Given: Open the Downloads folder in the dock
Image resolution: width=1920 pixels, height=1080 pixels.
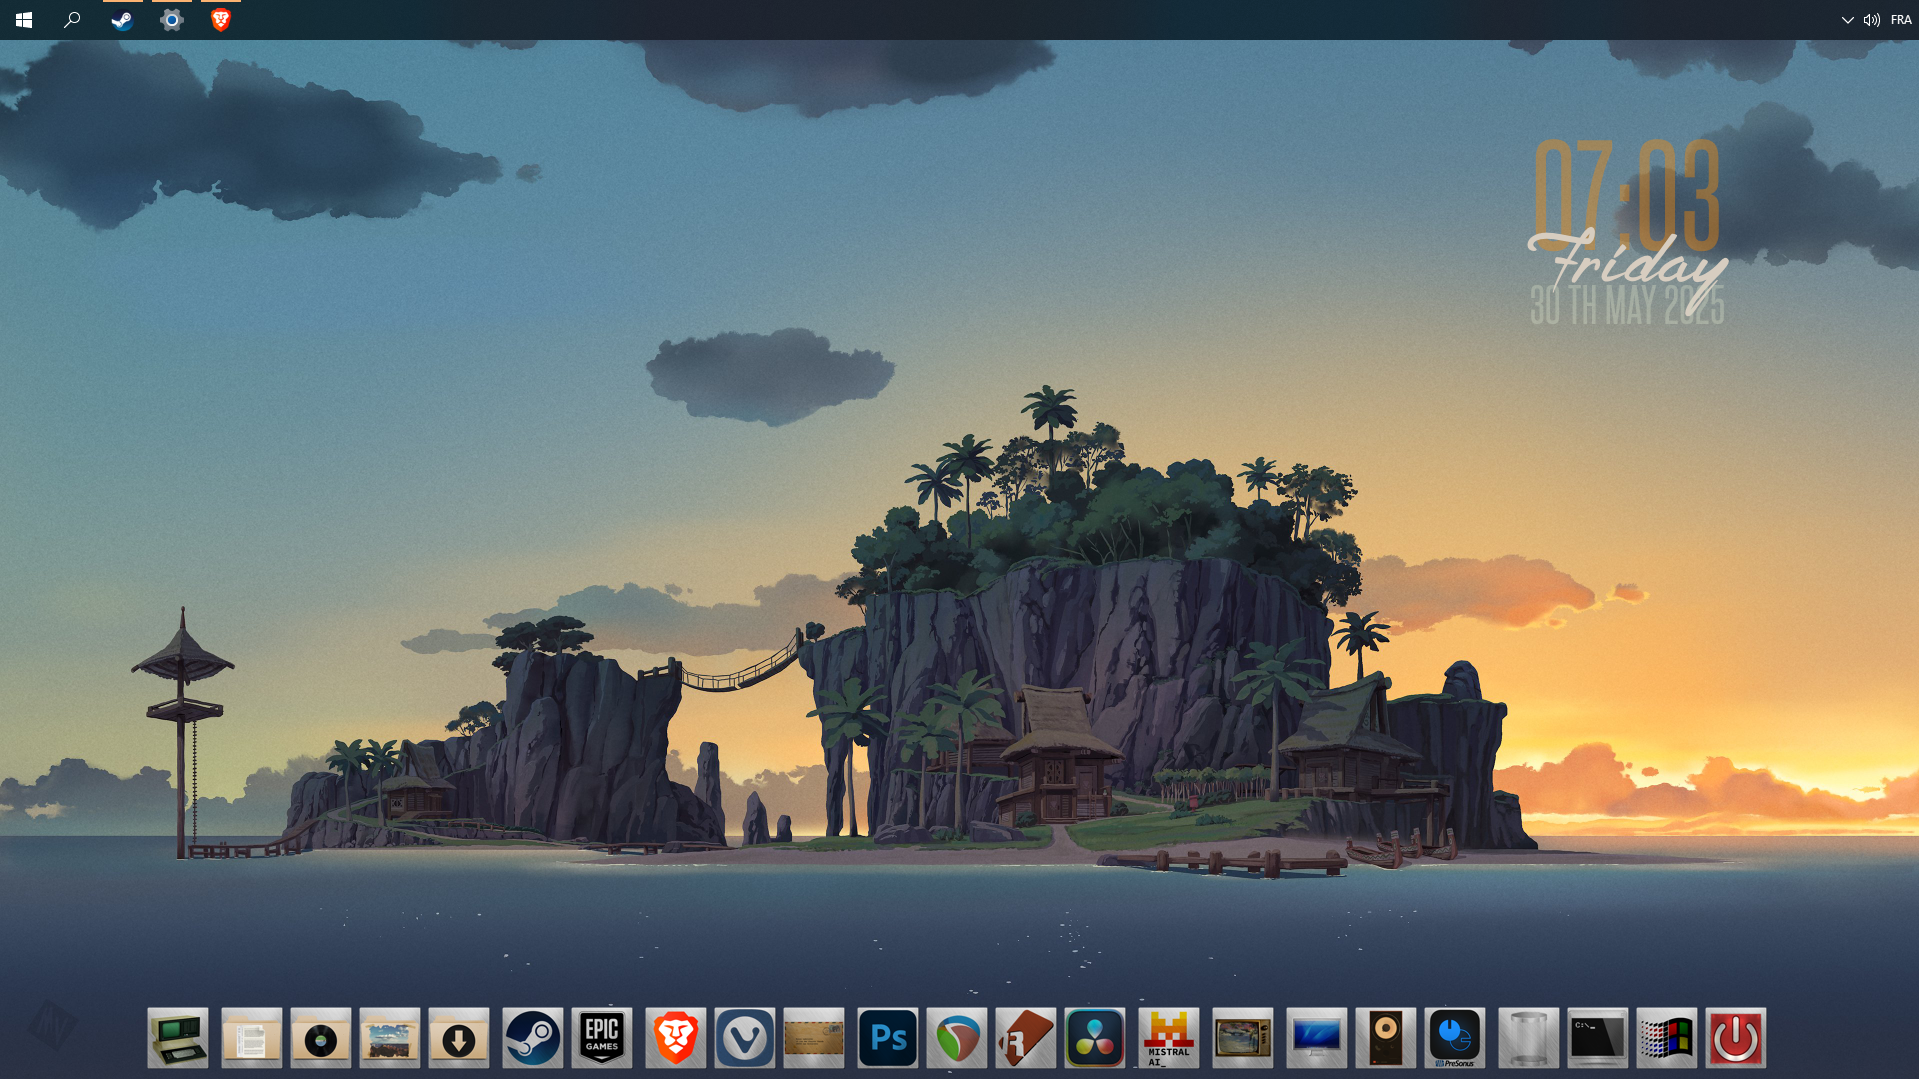Looking at the screenshot, I should [x=459, y=1038].
